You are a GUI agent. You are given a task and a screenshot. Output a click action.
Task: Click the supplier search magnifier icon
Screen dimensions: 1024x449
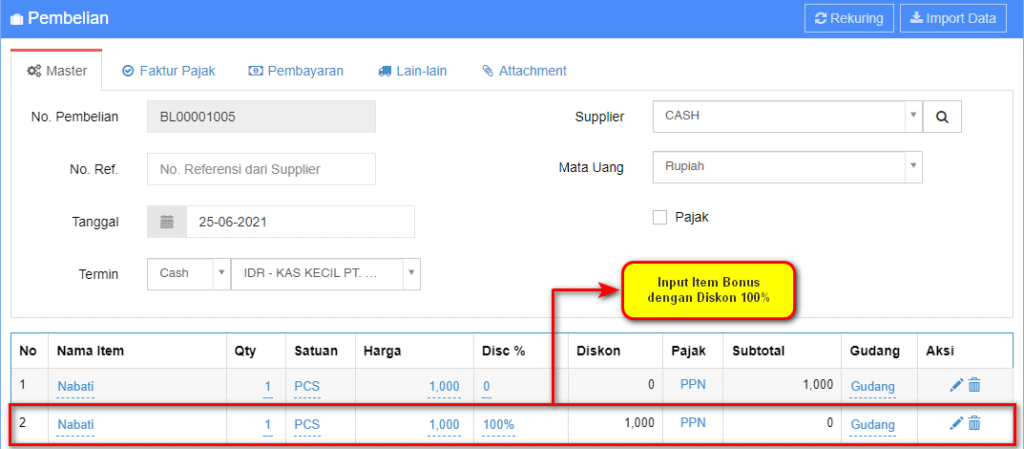pos(942,116)
